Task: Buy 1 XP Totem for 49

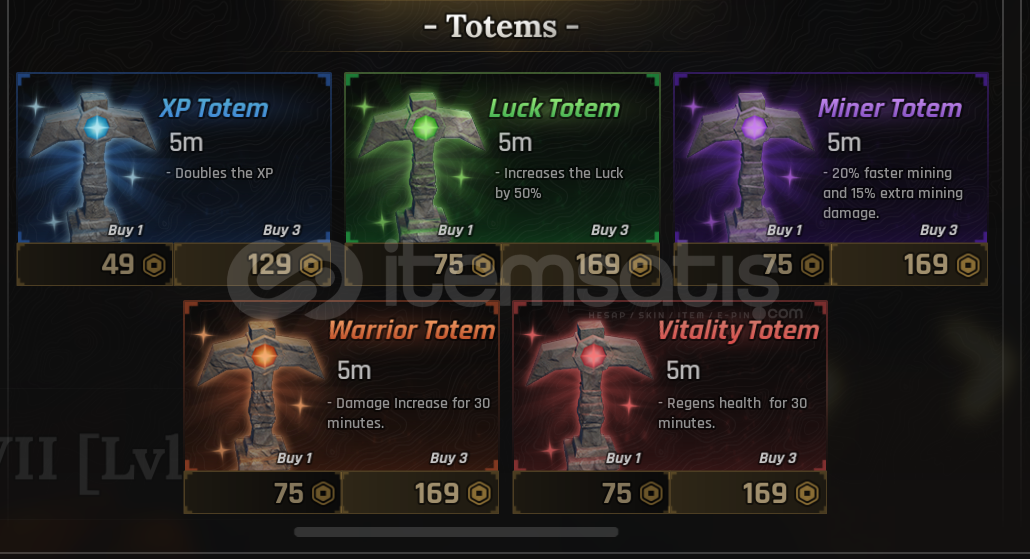Action: (x=95, y=265)
